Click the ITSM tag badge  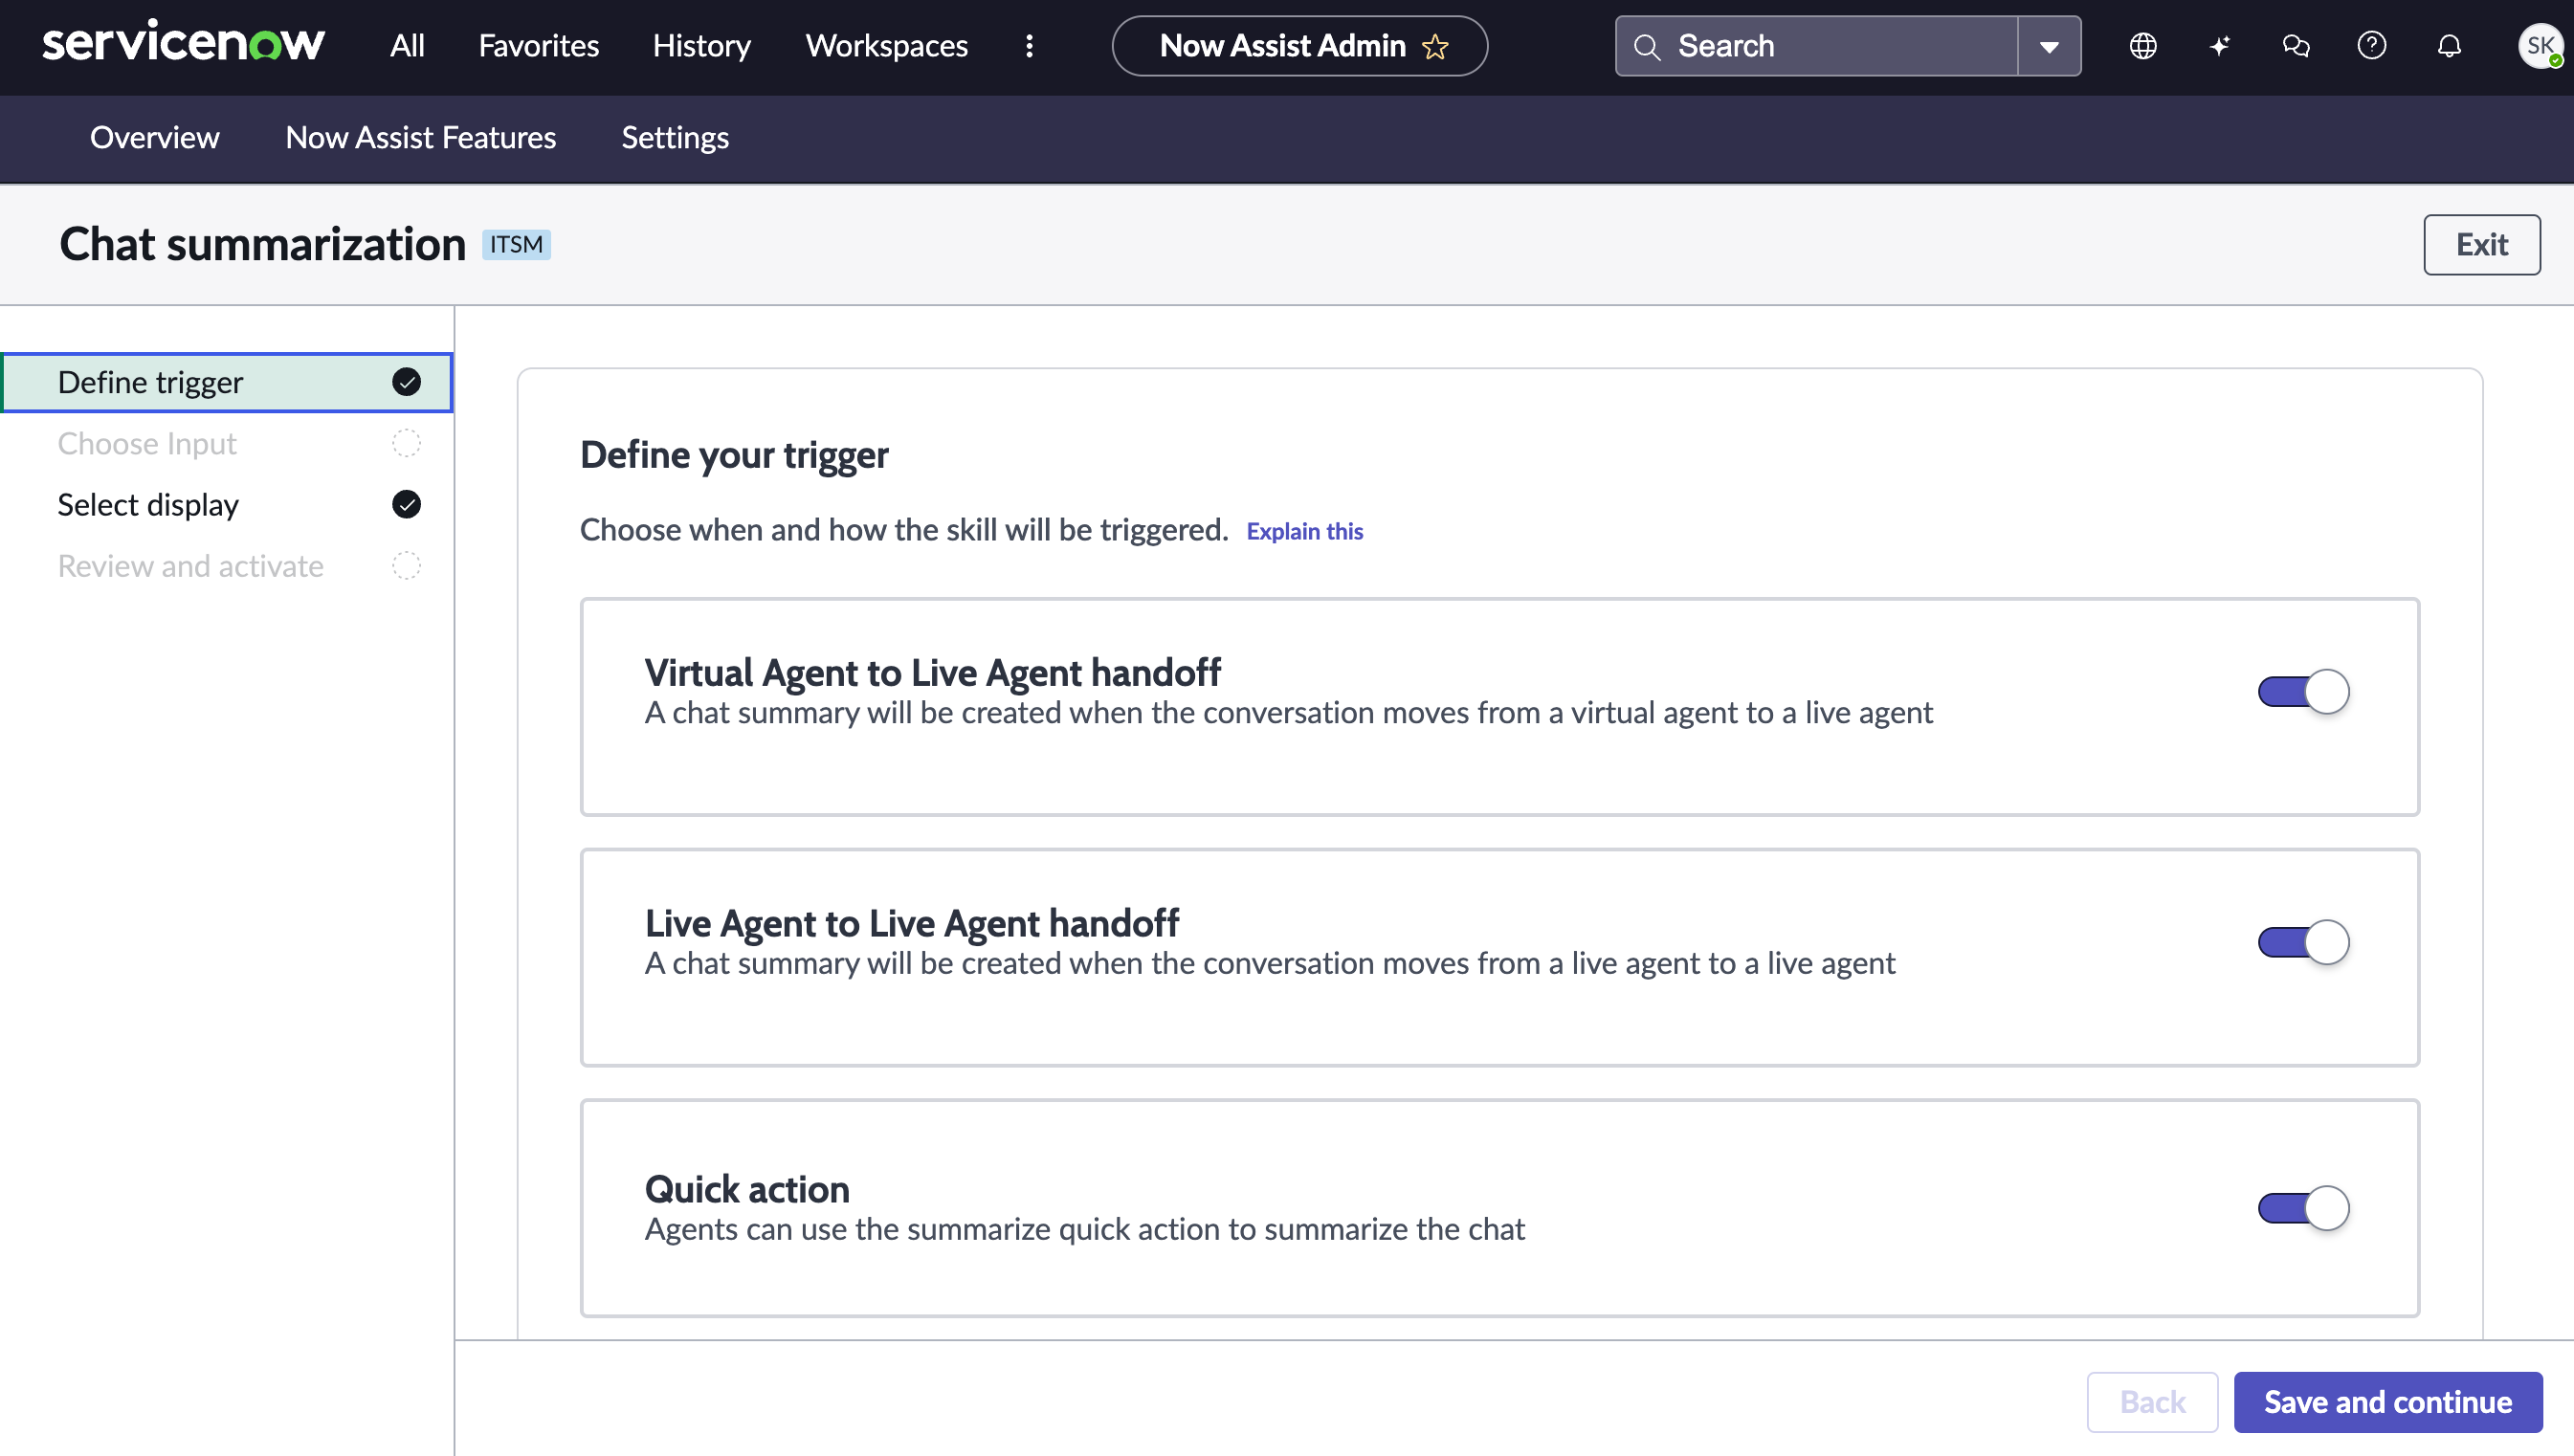coord(516,245)
